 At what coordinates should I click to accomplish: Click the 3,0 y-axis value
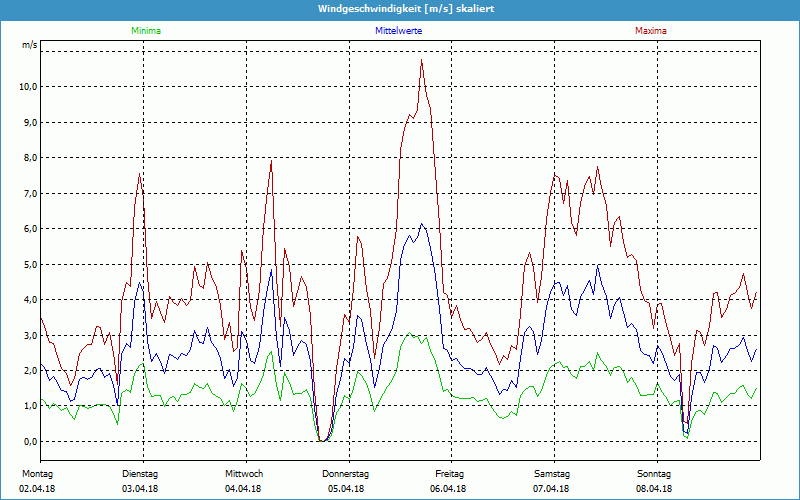(31, 335)
